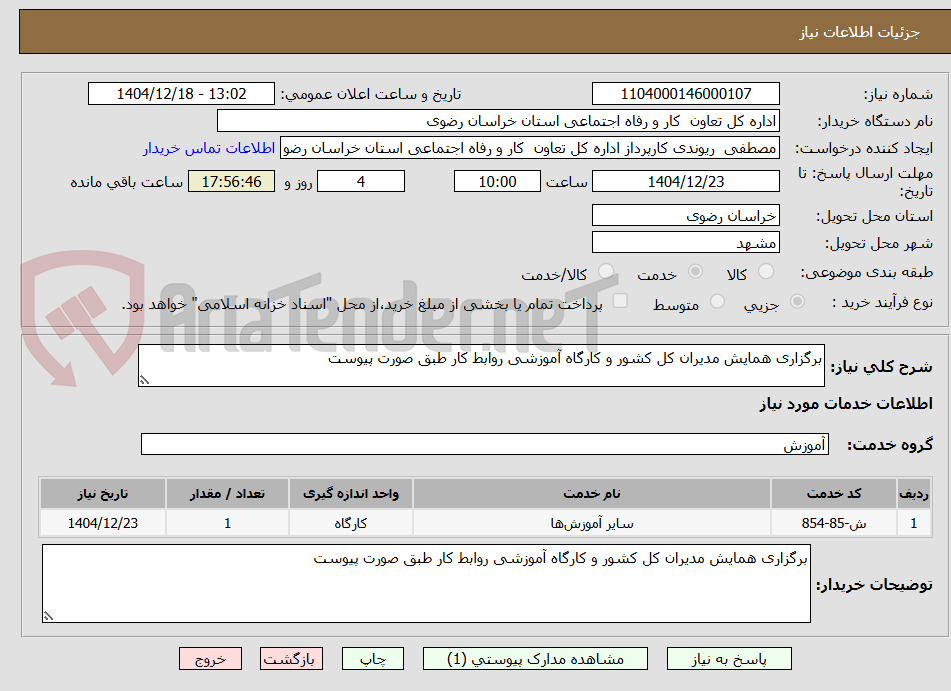This screenshot has height=691, width=951.
Task: Grab resize handle of شرح کلی نیاز box
Action: tap(144, 380)
